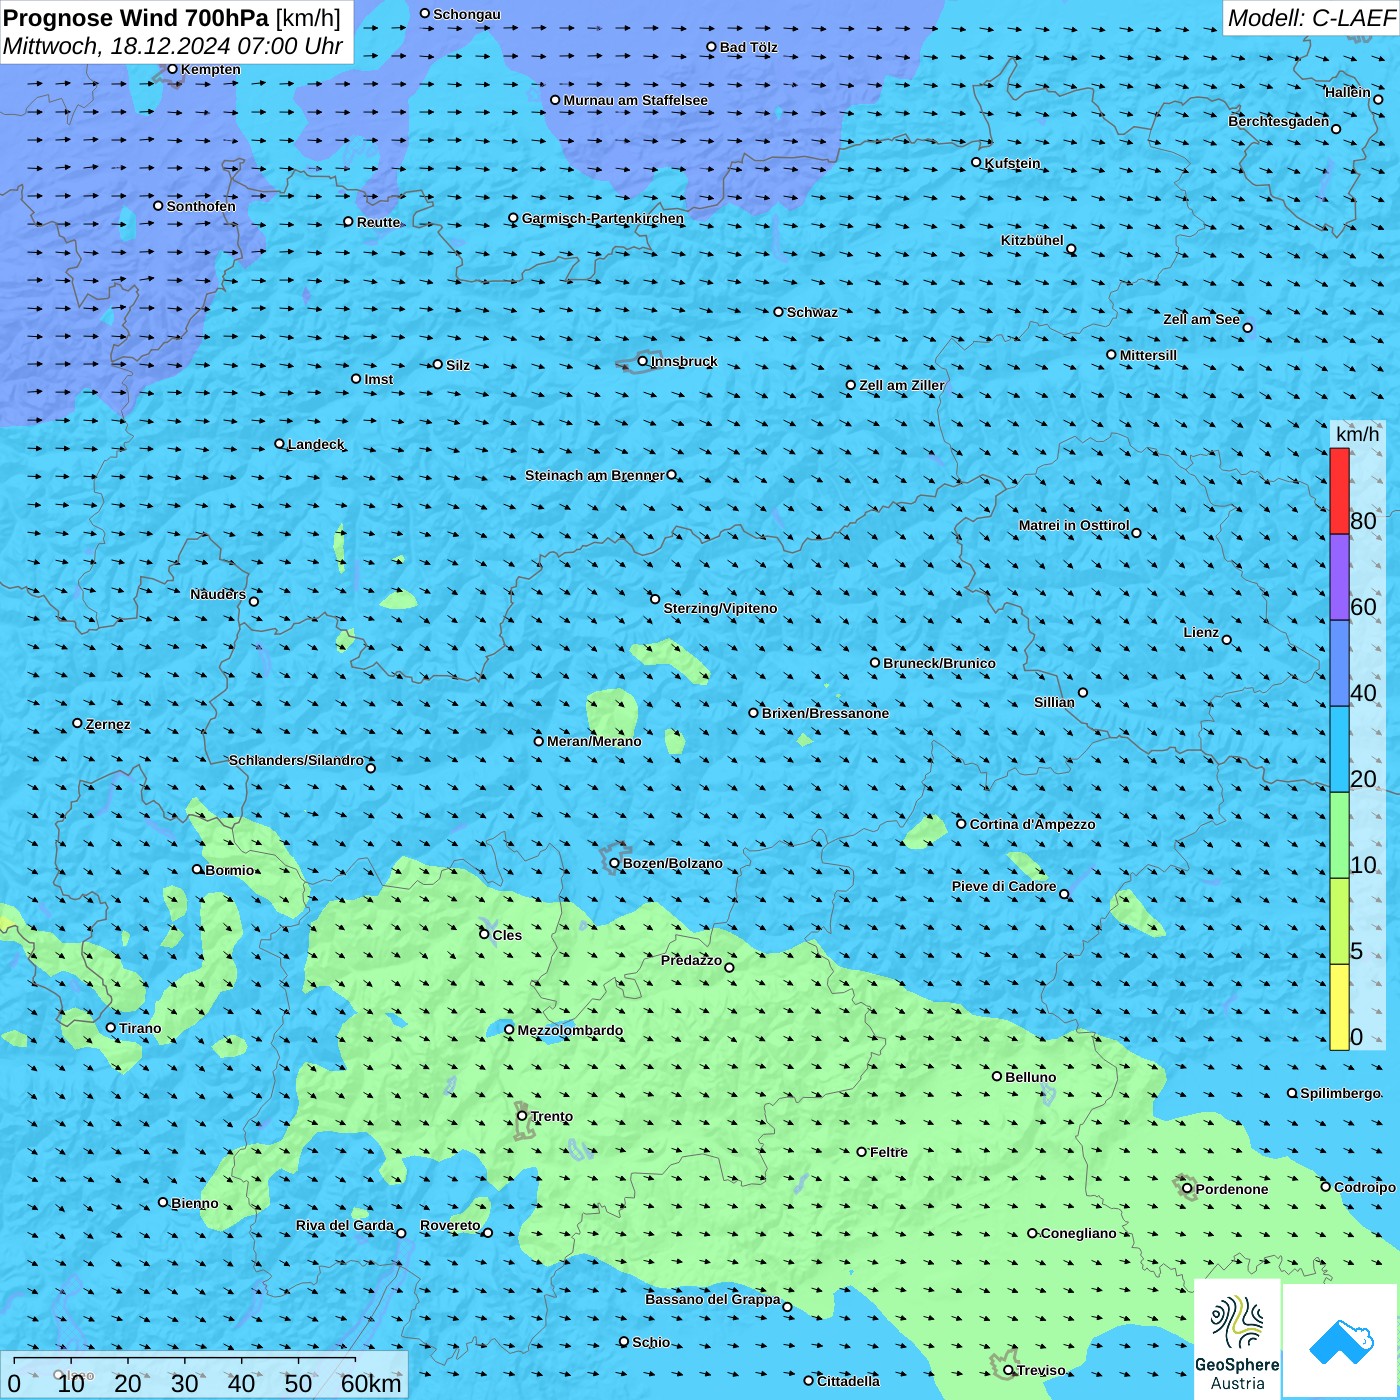Click the Imst label
This screenshot has height=1400, width=1400.
click(x=378, y=379)
